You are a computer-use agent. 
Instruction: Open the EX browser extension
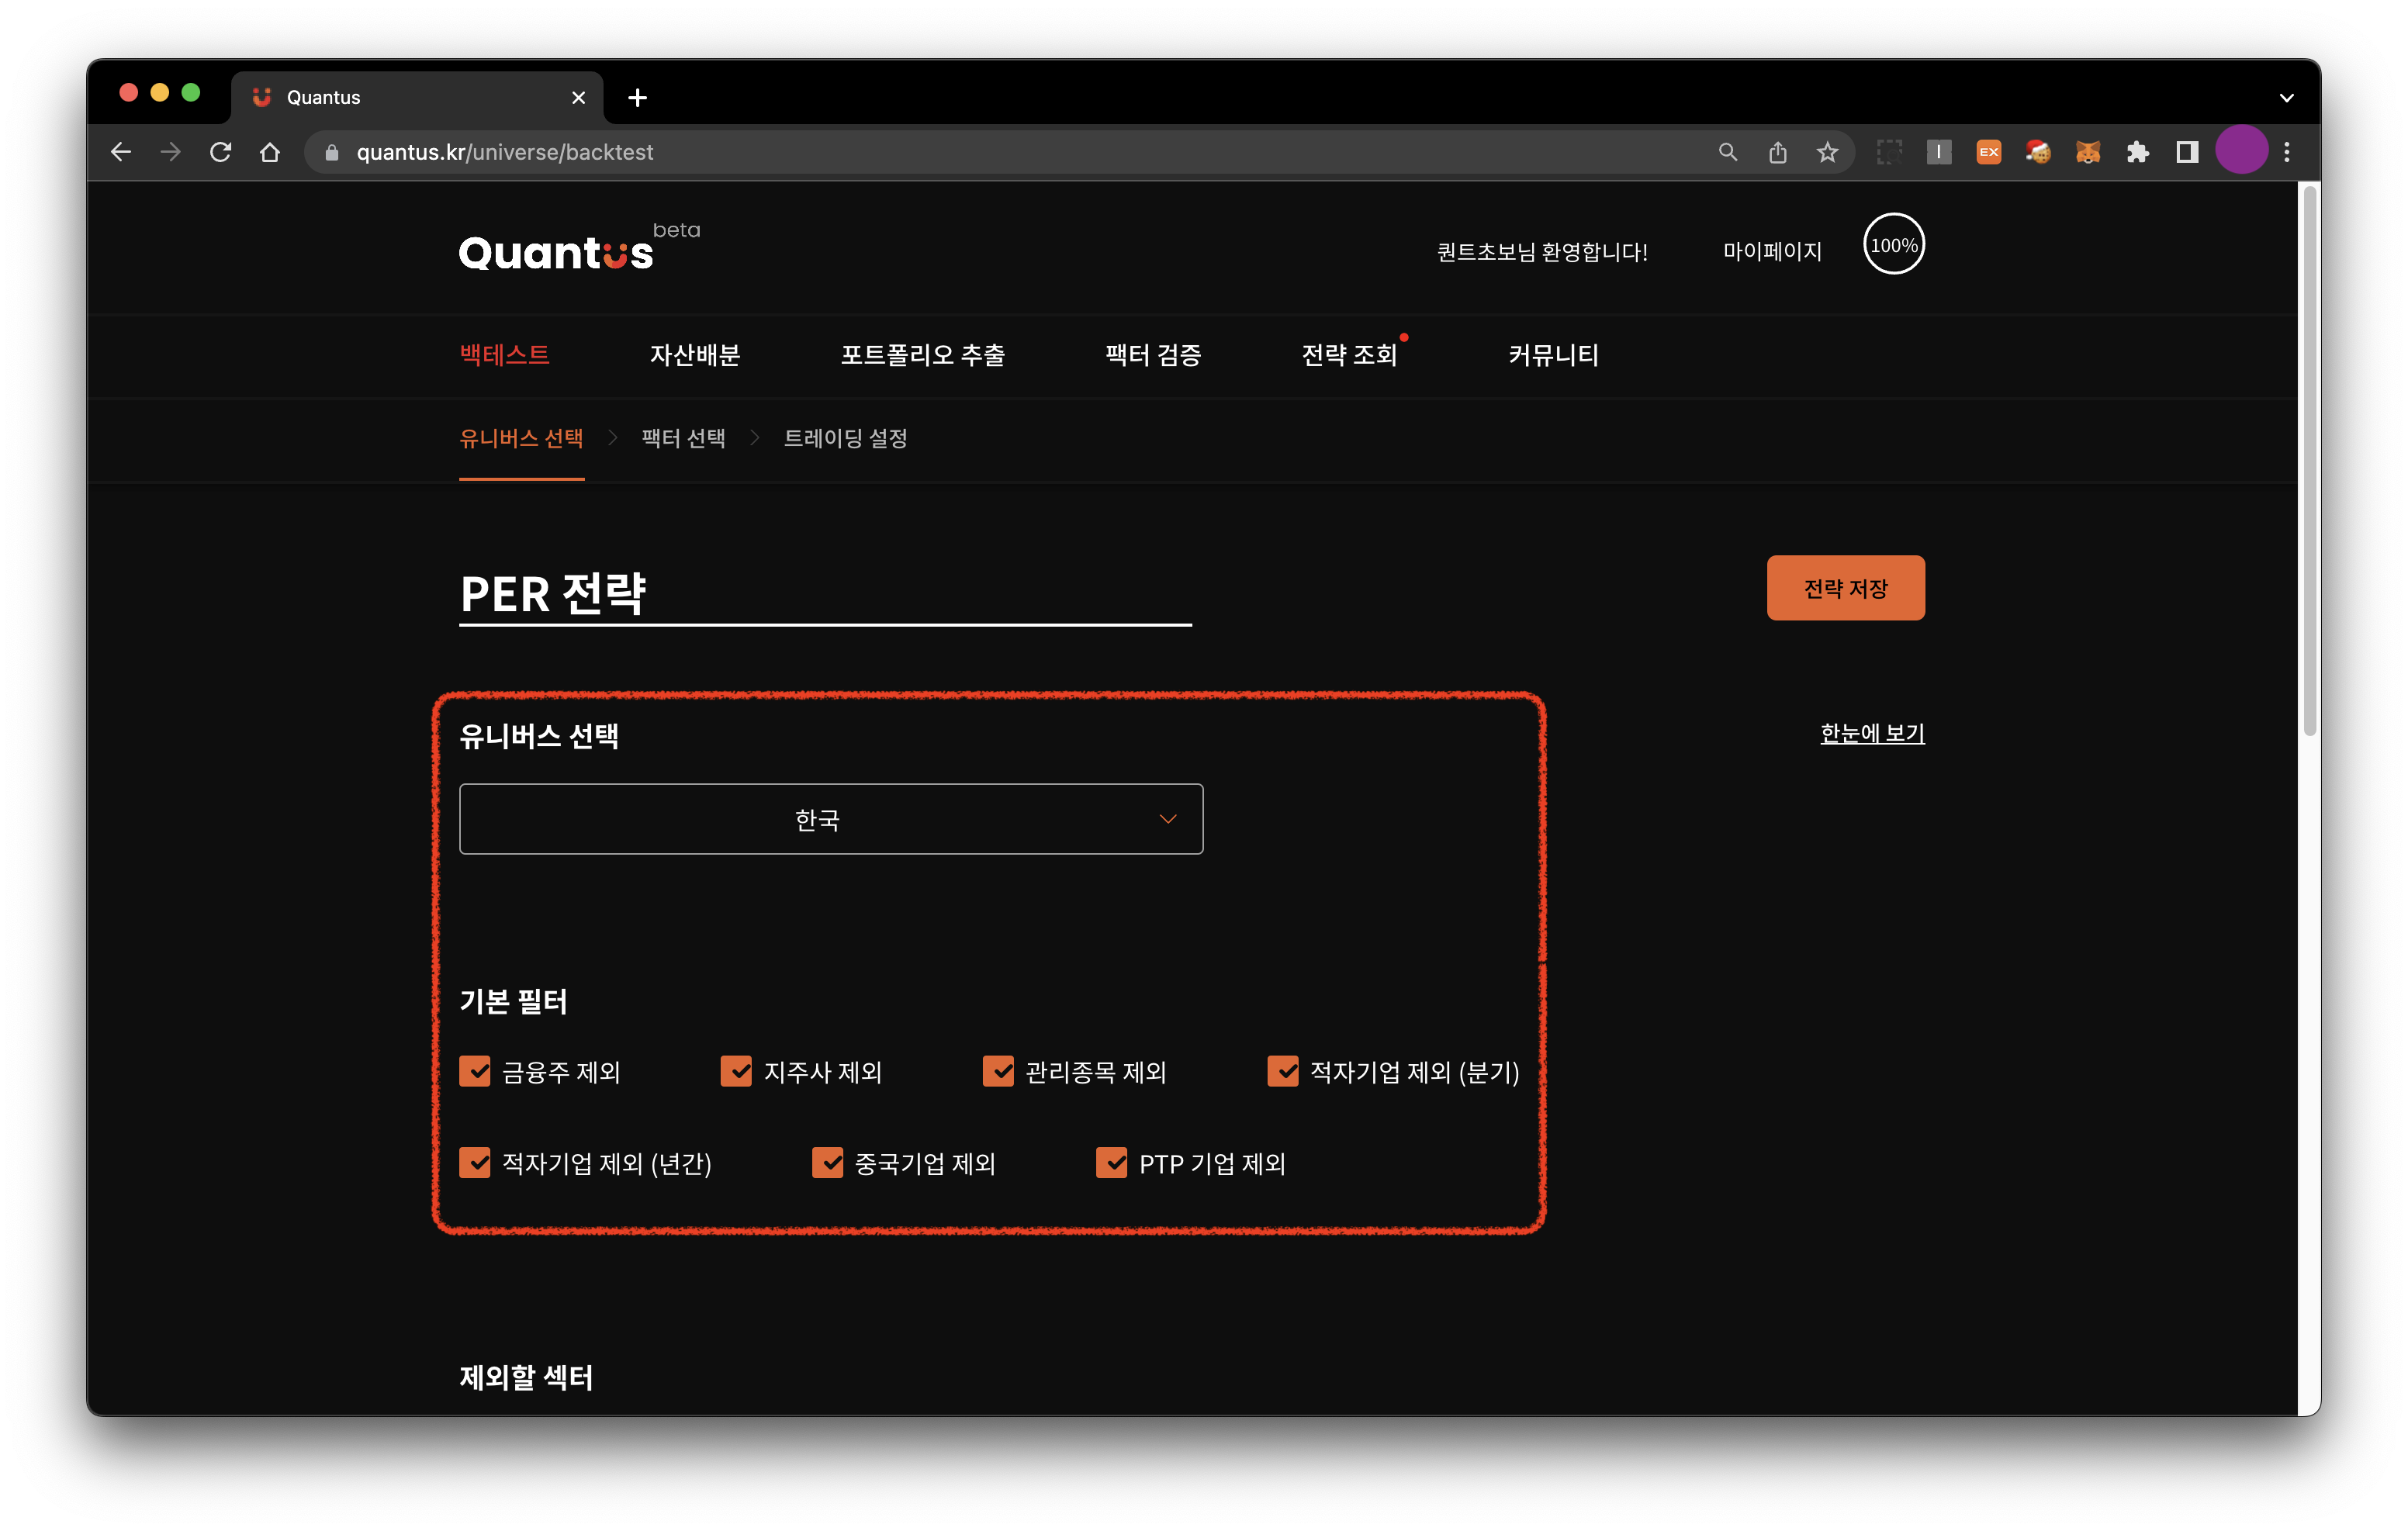(x=1988, y=151)
